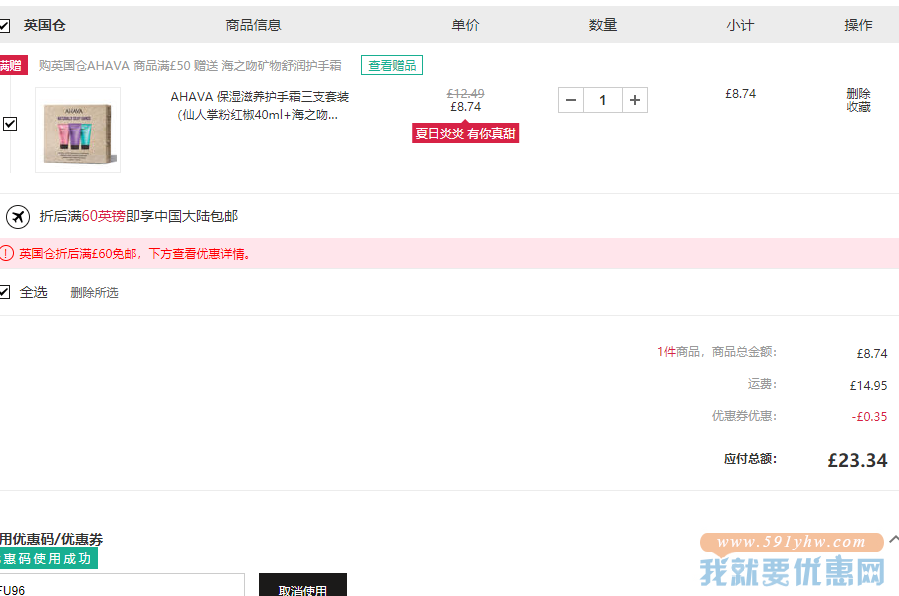The image size is (899, 596).
Task: Click the 小计 subtotal value £8.74
Action: (x=740, y=93)
